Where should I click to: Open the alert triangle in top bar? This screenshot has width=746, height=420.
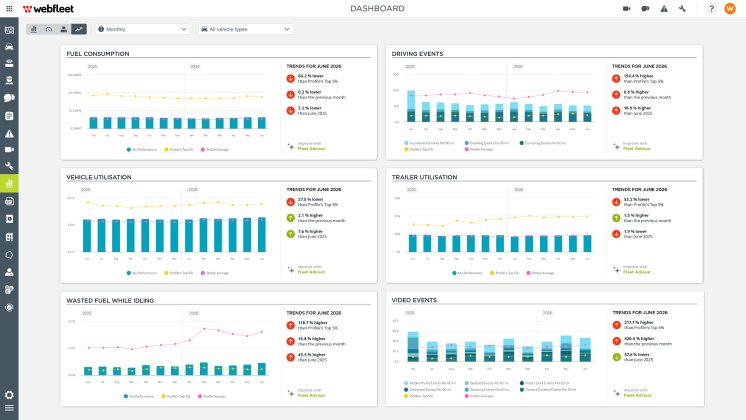(664, 9)
